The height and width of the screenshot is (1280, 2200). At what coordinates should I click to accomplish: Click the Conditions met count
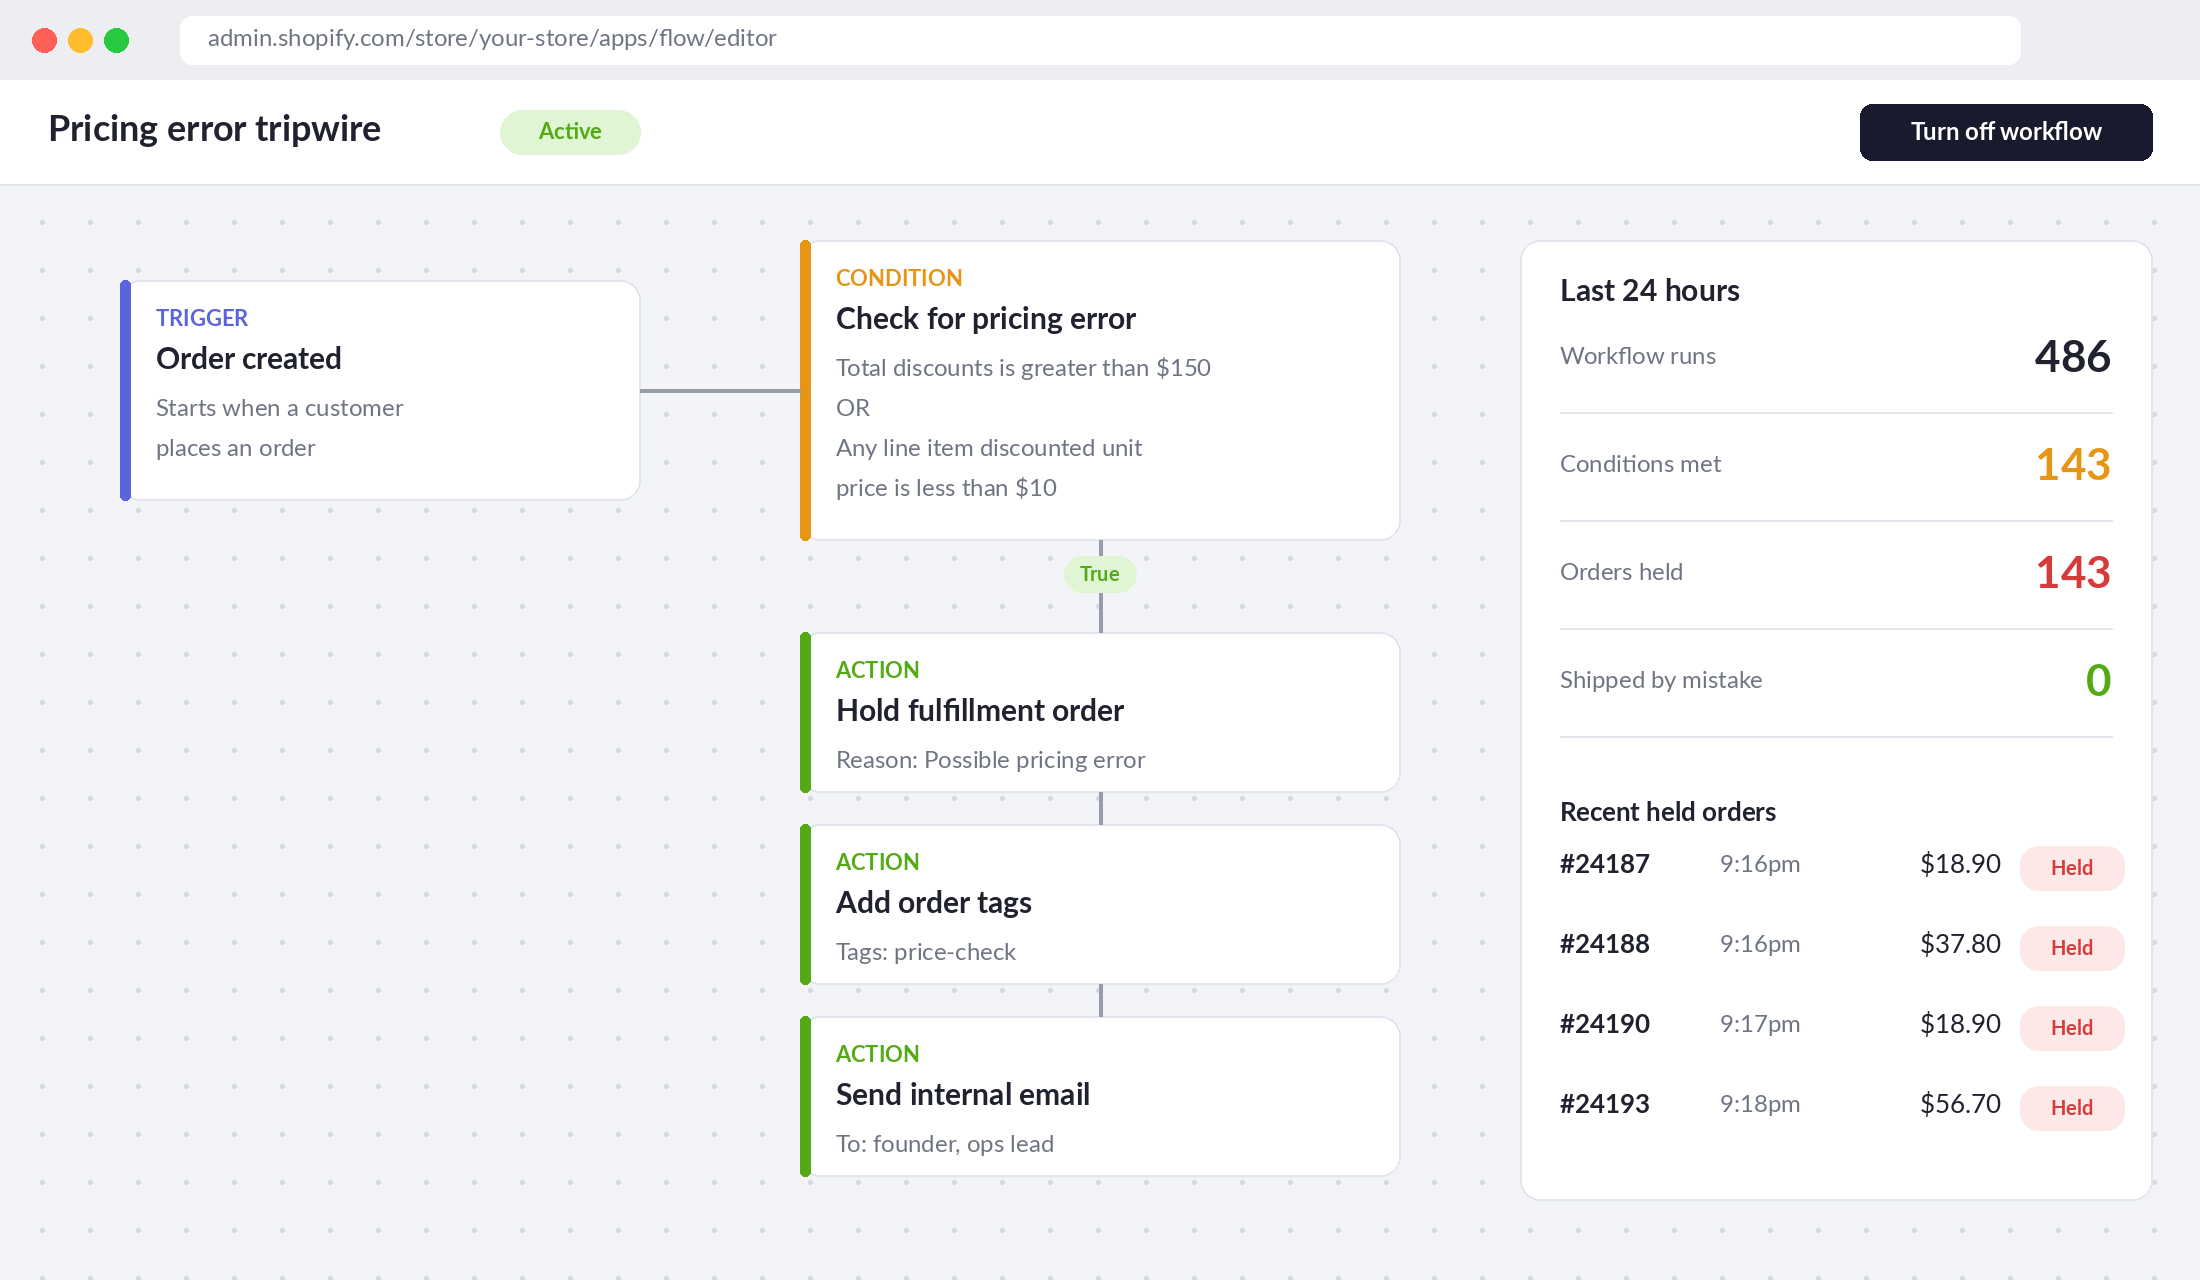2073,465
